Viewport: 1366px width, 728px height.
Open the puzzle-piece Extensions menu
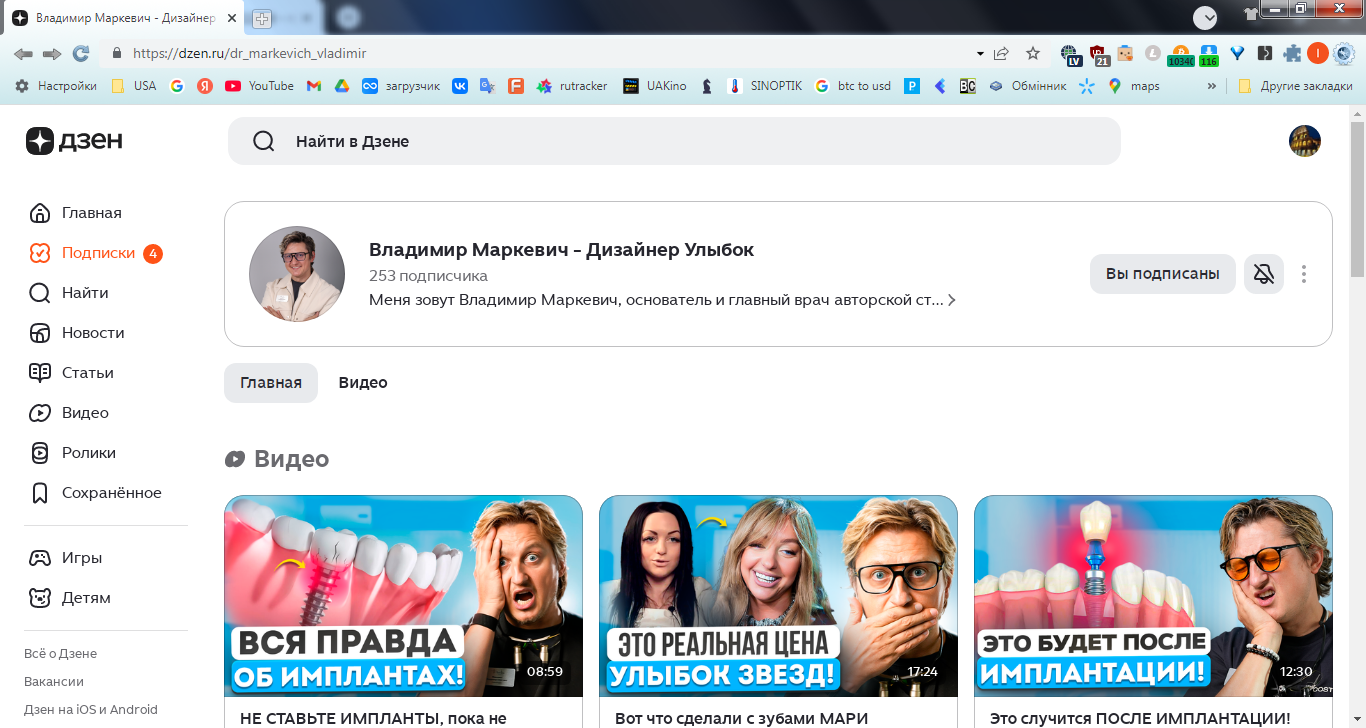pos(1292,53)
